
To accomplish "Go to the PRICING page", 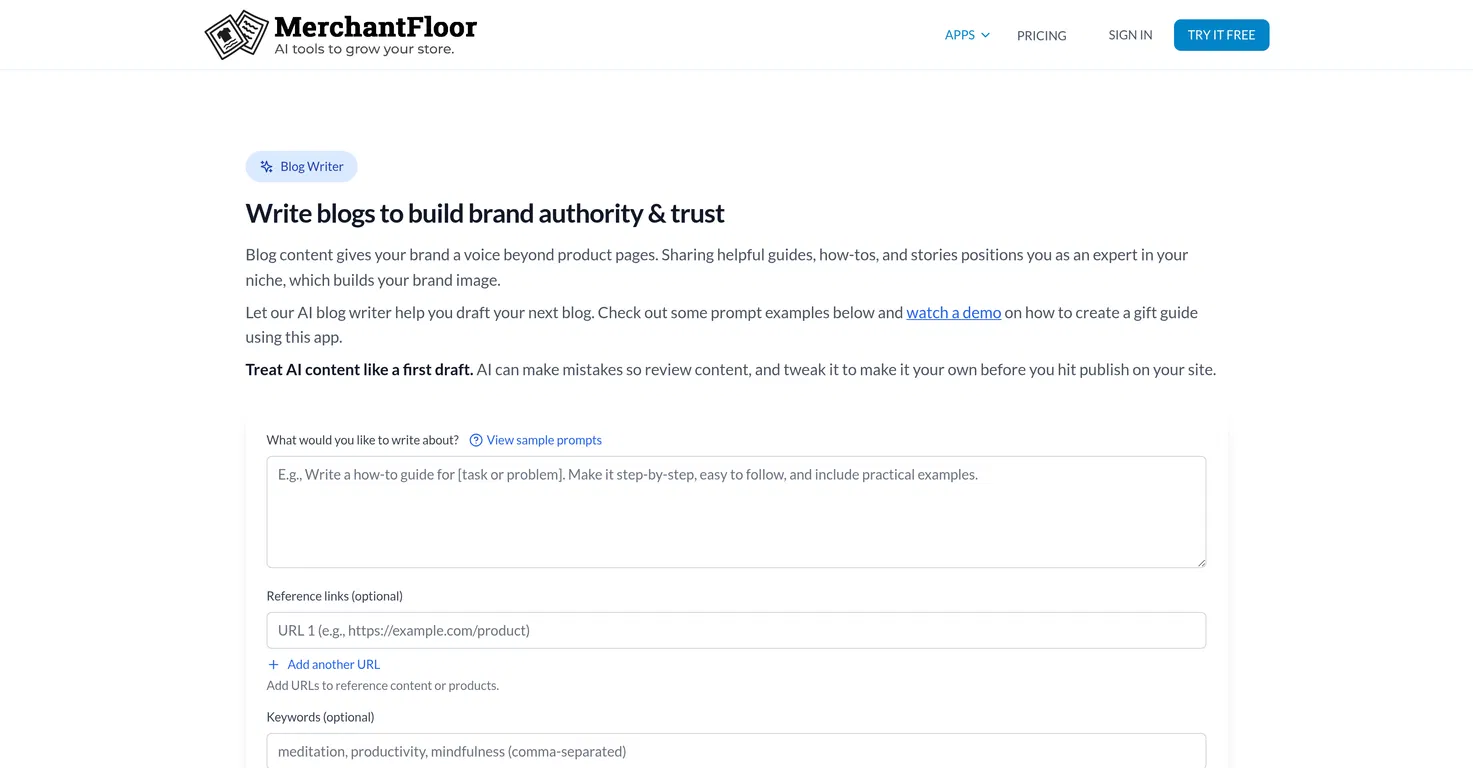I will pyautogui.click(x=1041, y=35).
